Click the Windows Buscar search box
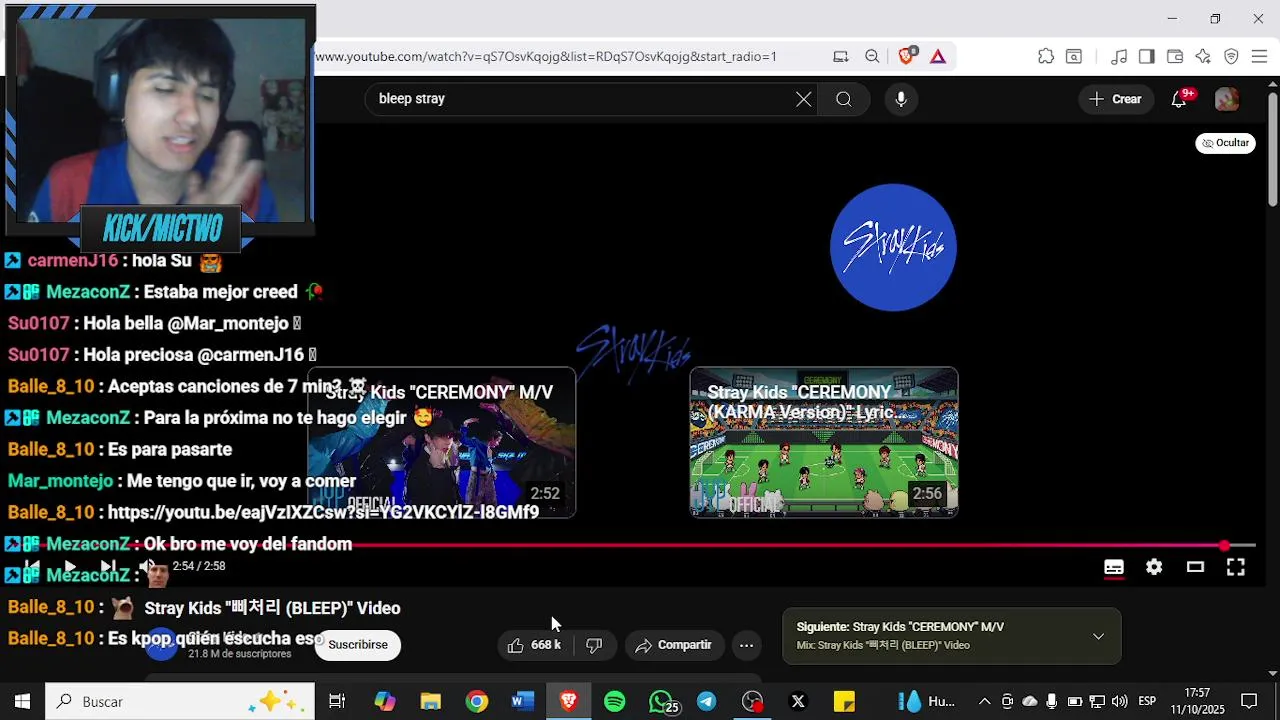Screen dimensions: 1280x720 point(180,702)
